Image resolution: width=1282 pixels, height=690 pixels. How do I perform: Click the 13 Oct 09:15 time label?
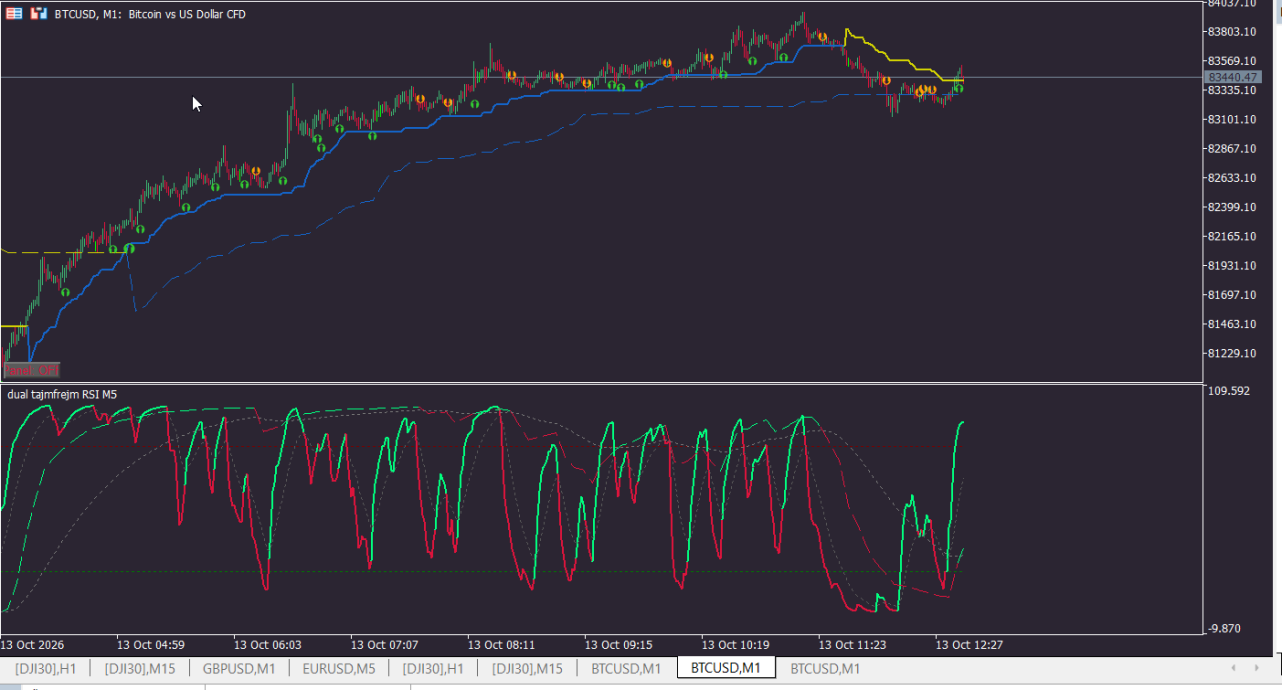point(619,645)
